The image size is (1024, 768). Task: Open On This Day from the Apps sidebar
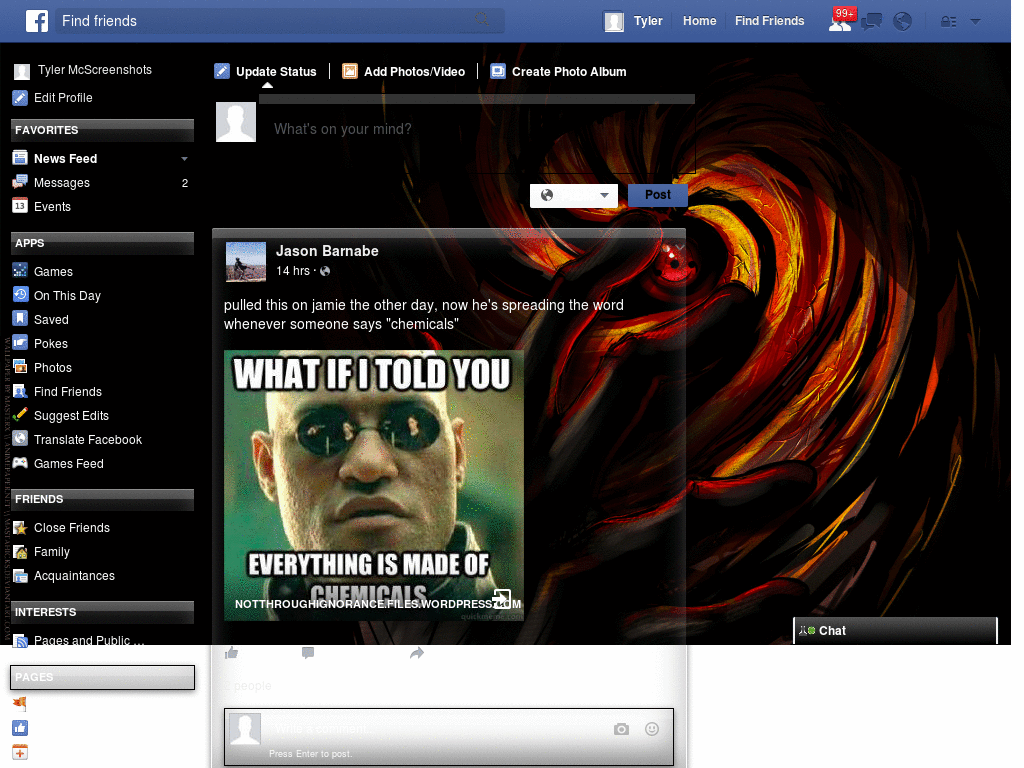[65, 295]
